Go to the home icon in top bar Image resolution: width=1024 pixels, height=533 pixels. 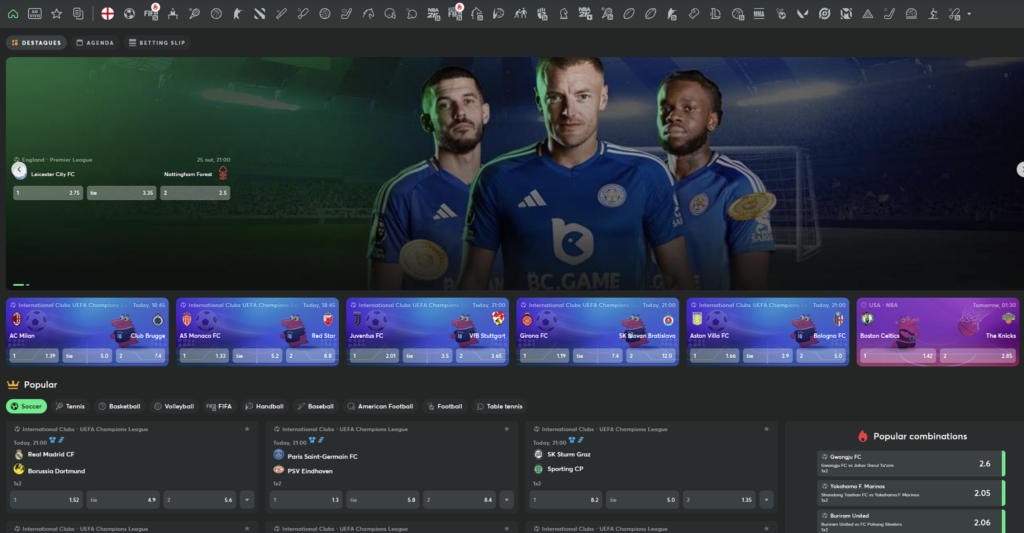(13, 14)
